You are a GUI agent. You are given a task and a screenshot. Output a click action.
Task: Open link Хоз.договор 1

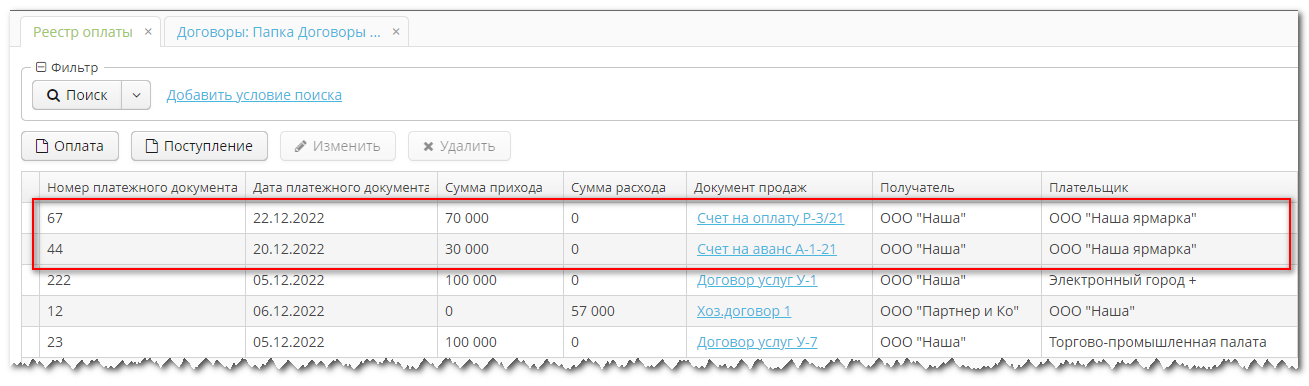tap(744, 311)
